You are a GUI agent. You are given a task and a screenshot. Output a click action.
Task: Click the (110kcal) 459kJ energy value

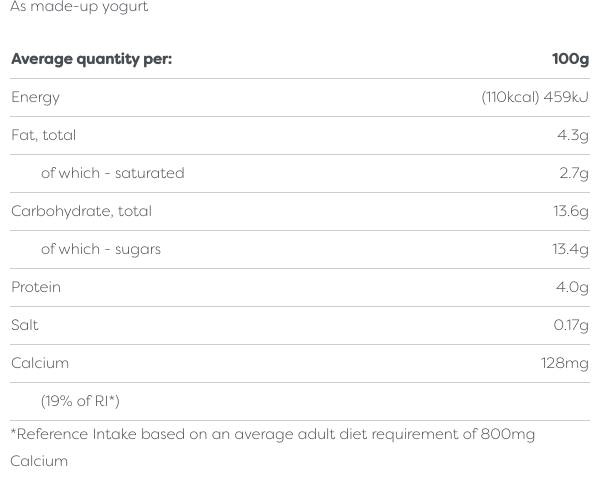[x=535, y=97]
